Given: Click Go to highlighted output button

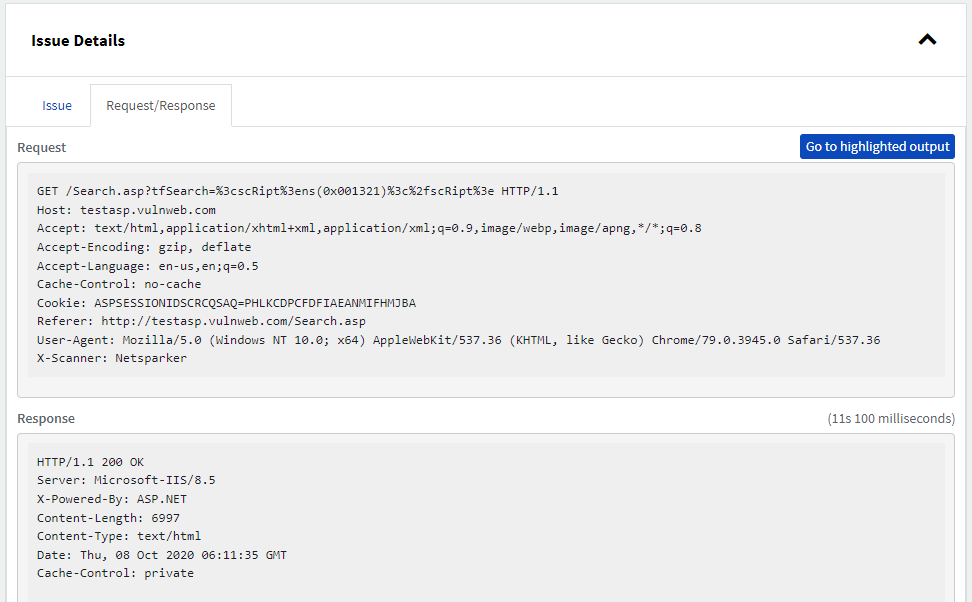Looking at the screenshot, I should coord(877,146).
